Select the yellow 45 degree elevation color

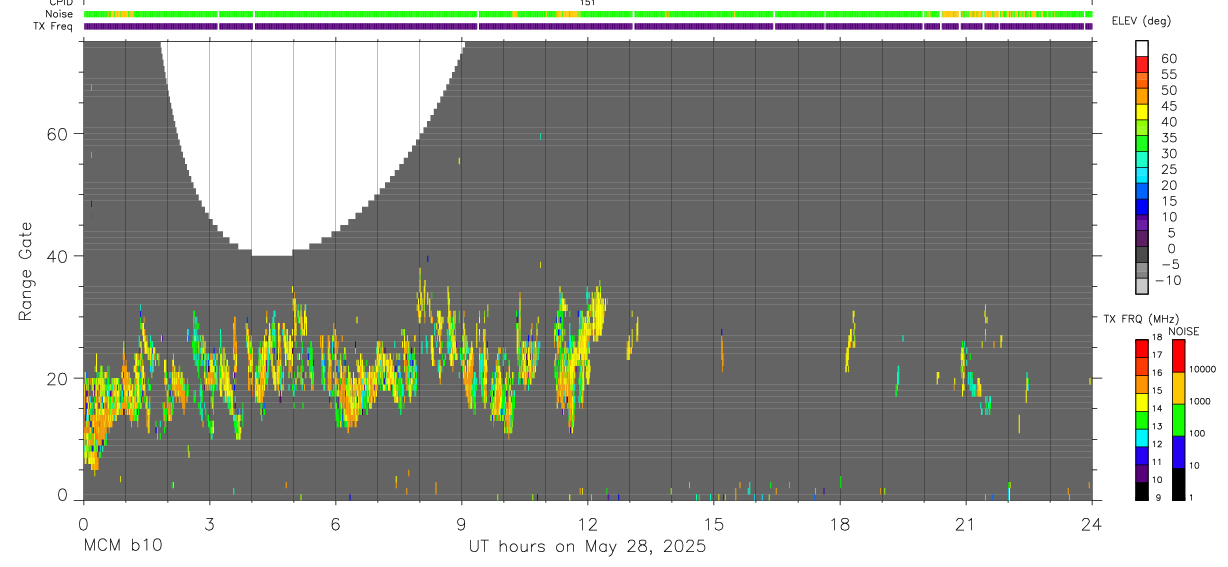coord(1142,112)
